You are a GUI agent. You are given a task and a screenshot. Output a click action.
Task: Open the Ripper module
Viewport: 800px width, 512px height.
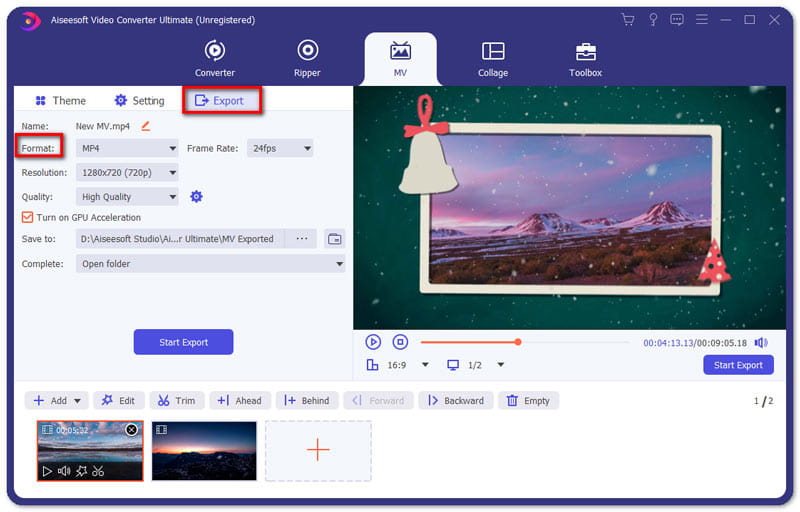[307, 59]
